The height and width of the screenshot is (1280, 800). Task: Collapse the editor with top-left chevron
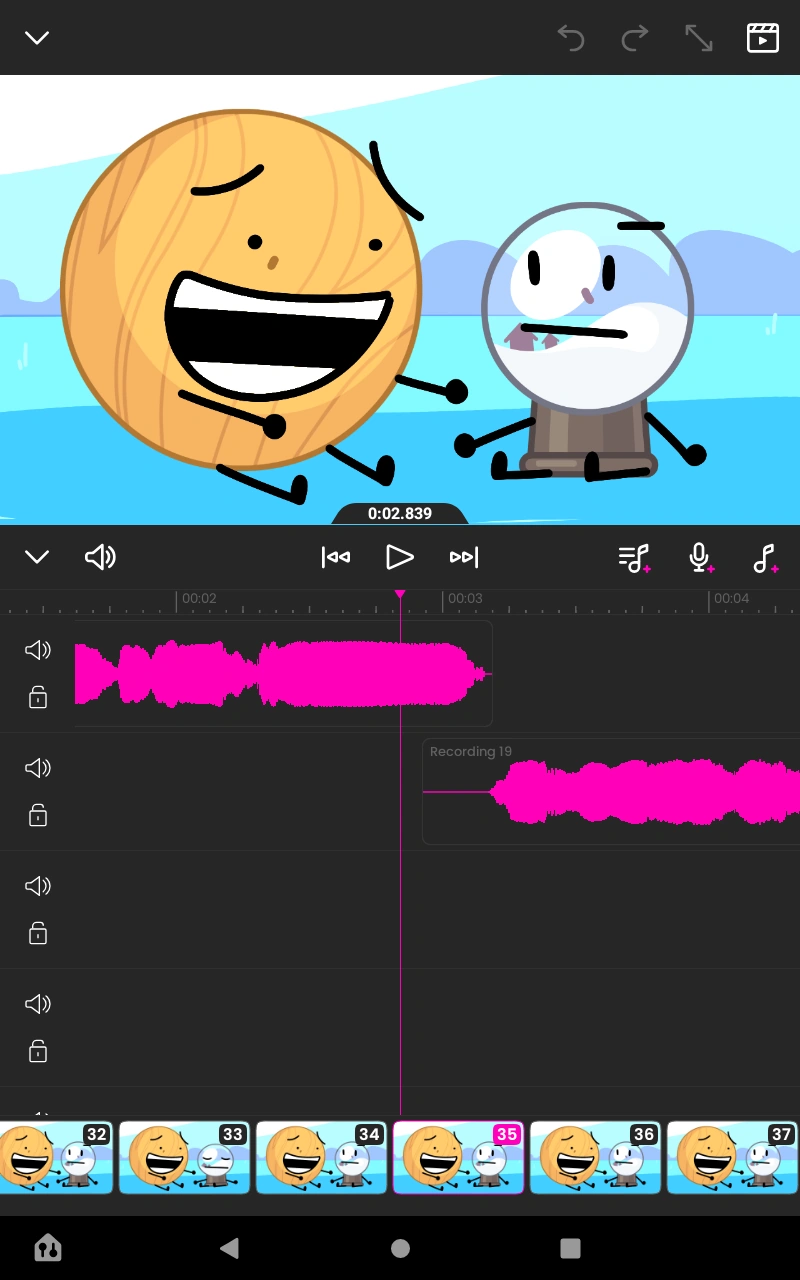[37, 38]
